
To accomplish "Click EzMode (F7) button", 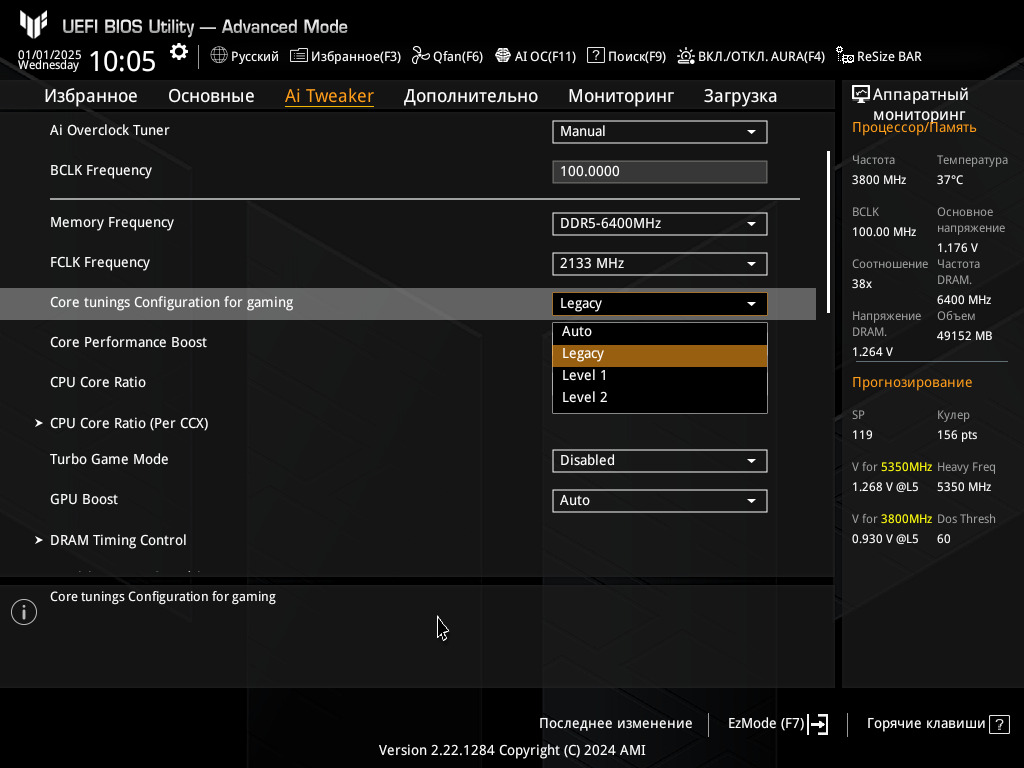I will point(778,724).
